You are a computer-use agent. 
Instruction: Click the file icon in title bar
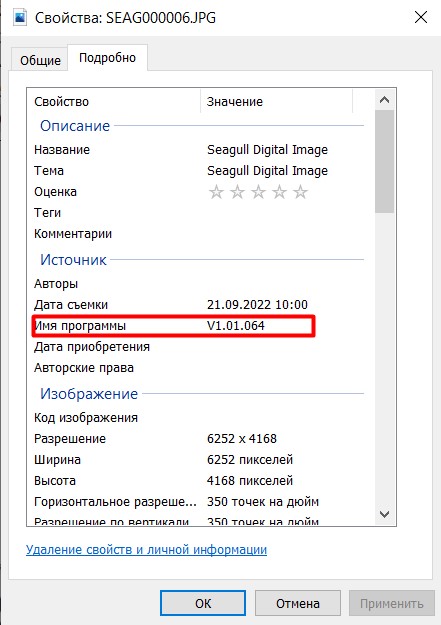[x=20, y=18]
